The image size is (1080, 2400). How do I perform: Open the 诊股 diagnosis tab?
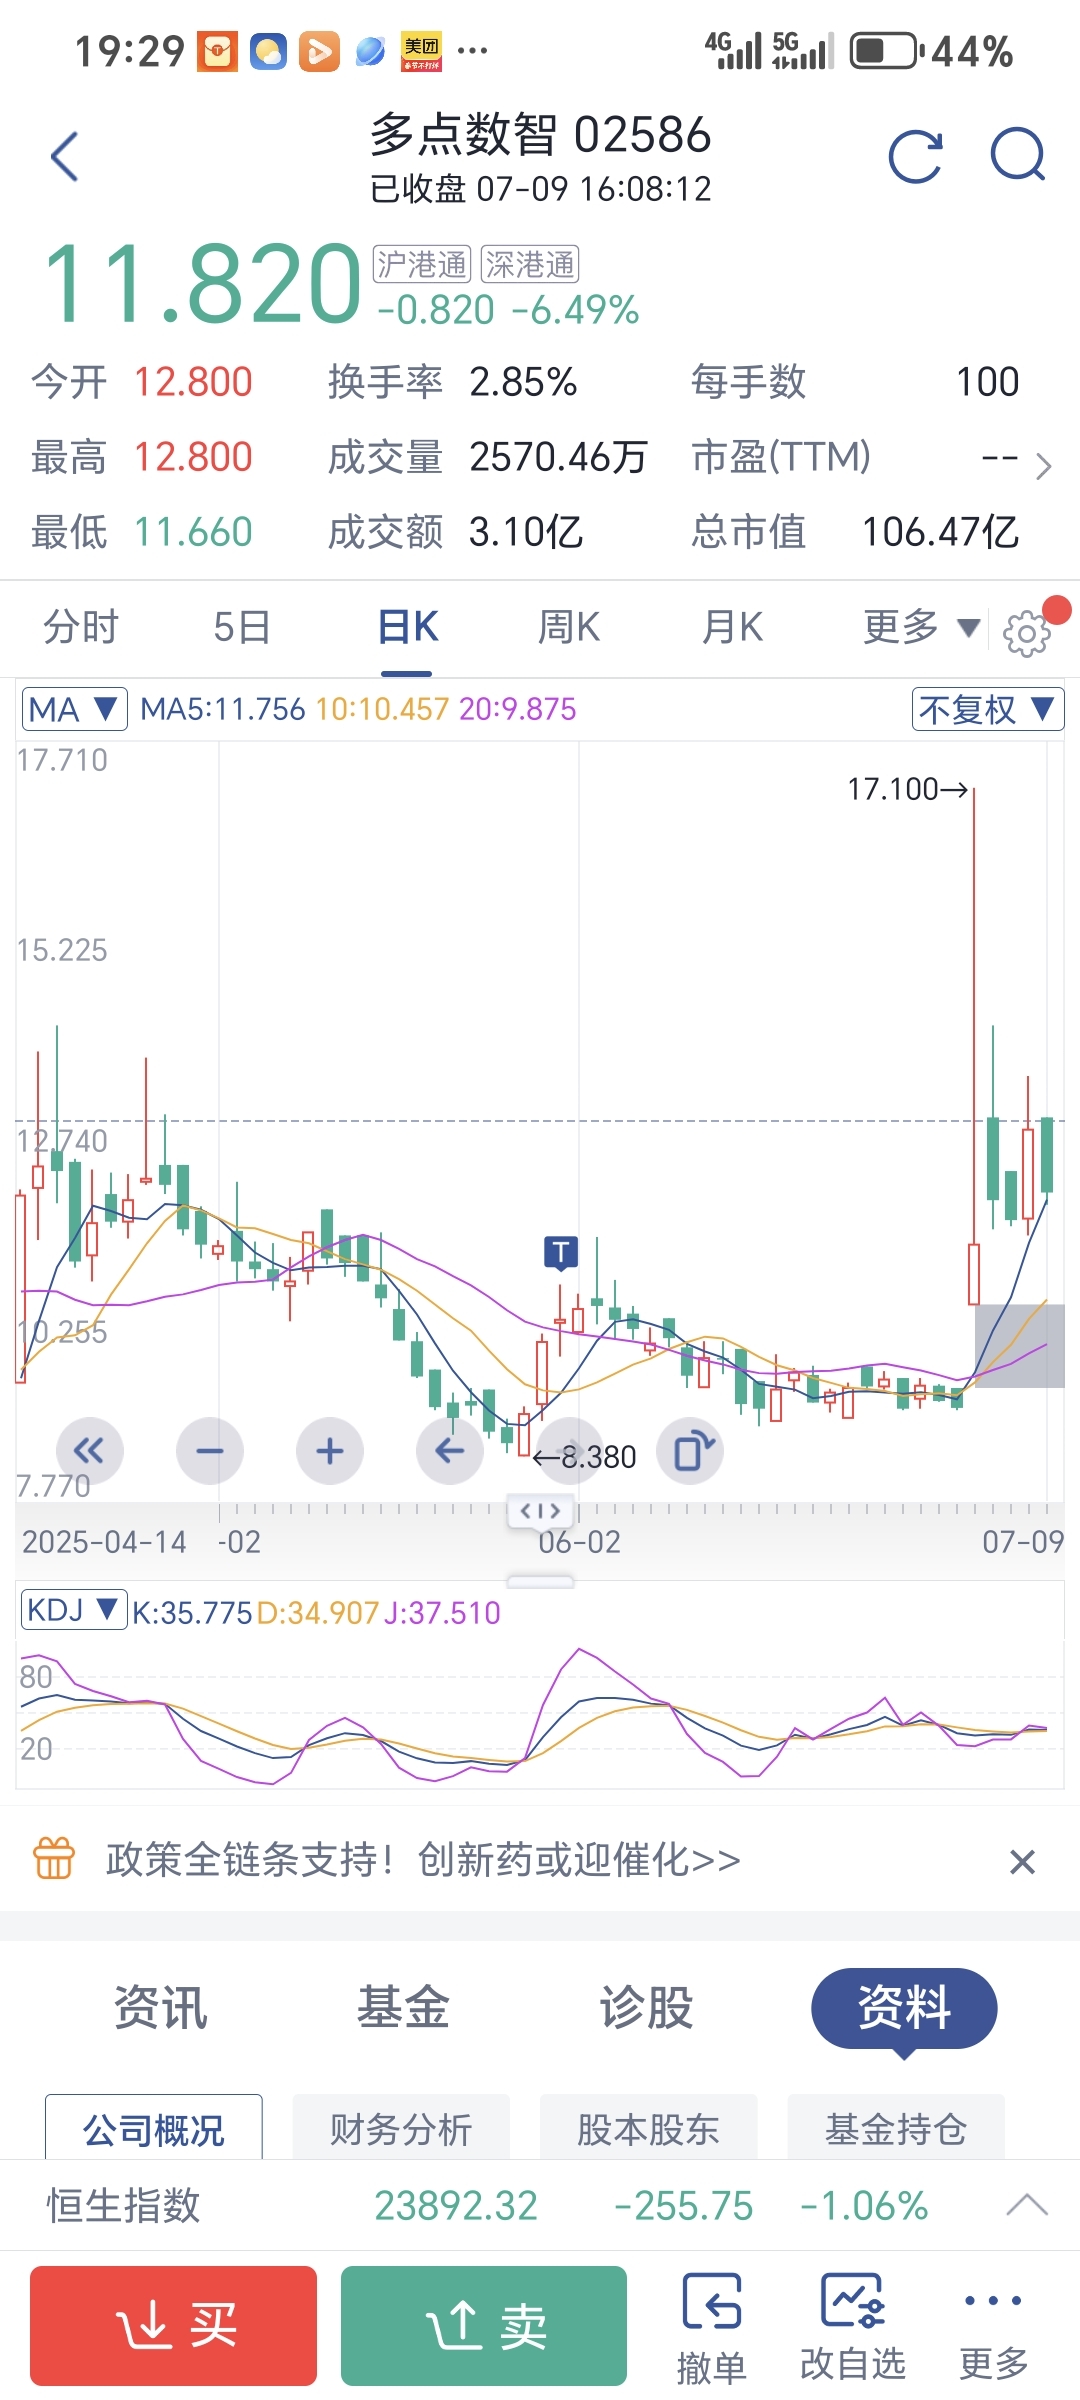click(x=646, y=2007)
